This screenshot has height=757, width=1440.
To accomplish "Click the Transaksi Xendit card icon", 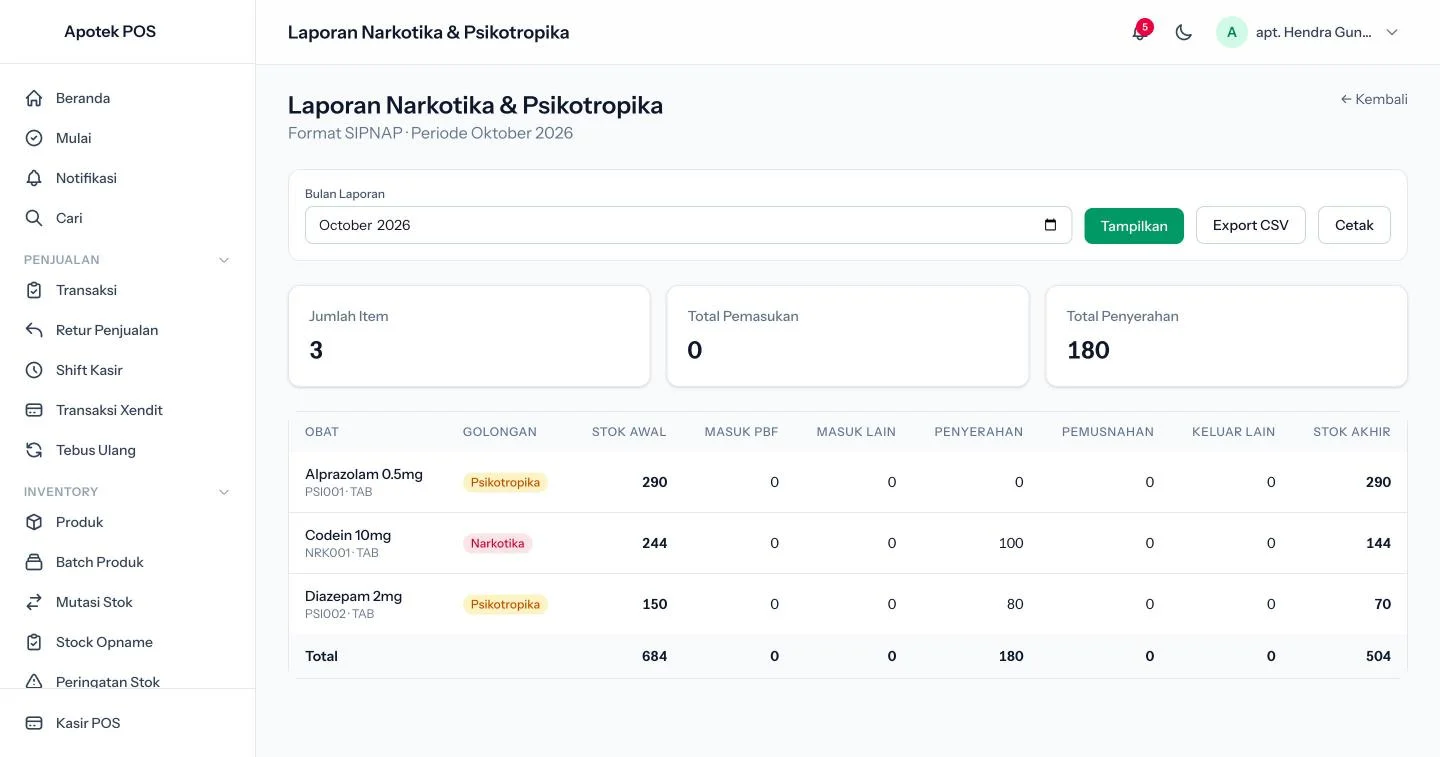I will tap(34, 410).
